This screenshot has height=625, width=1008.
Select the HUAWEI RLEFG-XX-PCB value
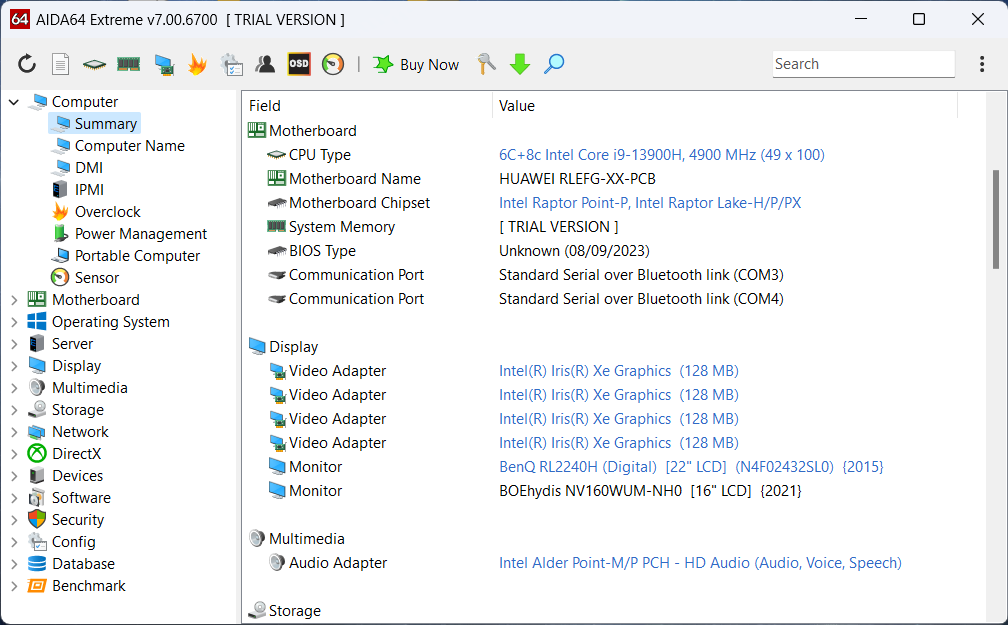pos(577,179)
